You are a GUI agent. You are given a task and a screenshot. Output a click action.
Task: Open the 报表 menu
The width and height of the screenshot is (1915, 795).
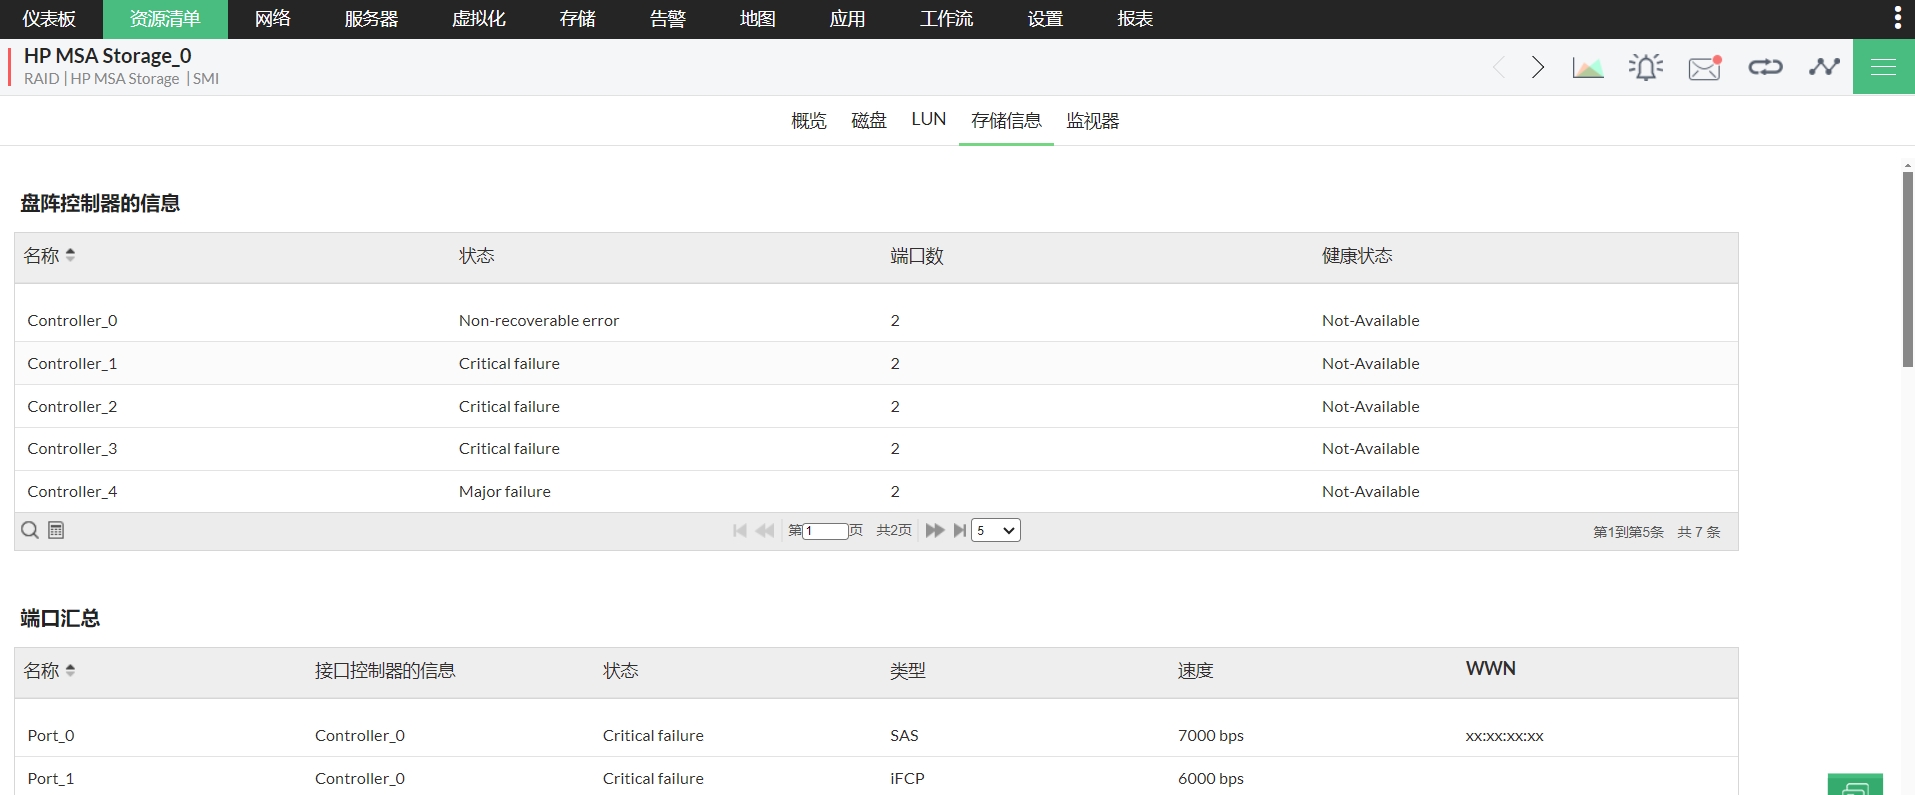pyautogui.click(x=1135, y=19)
